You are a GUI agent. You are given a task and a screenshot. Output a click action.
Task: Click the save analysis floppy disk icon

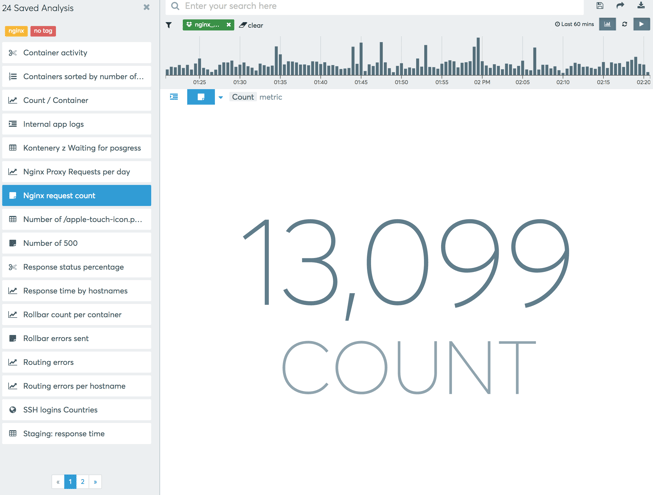600,6
